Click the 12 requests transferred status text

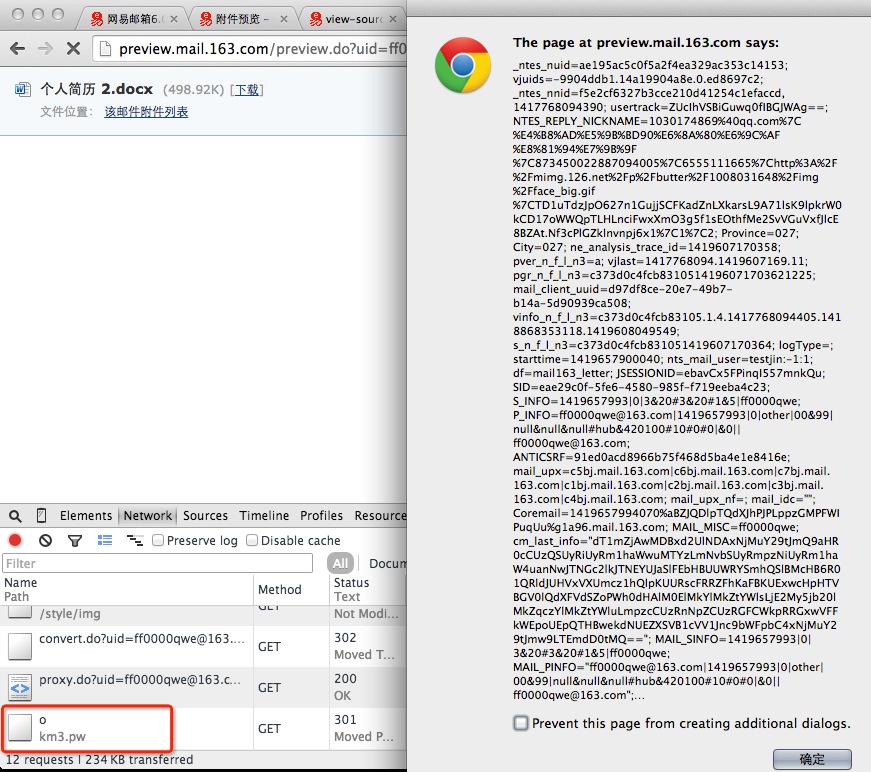click(x=99, y=759)
